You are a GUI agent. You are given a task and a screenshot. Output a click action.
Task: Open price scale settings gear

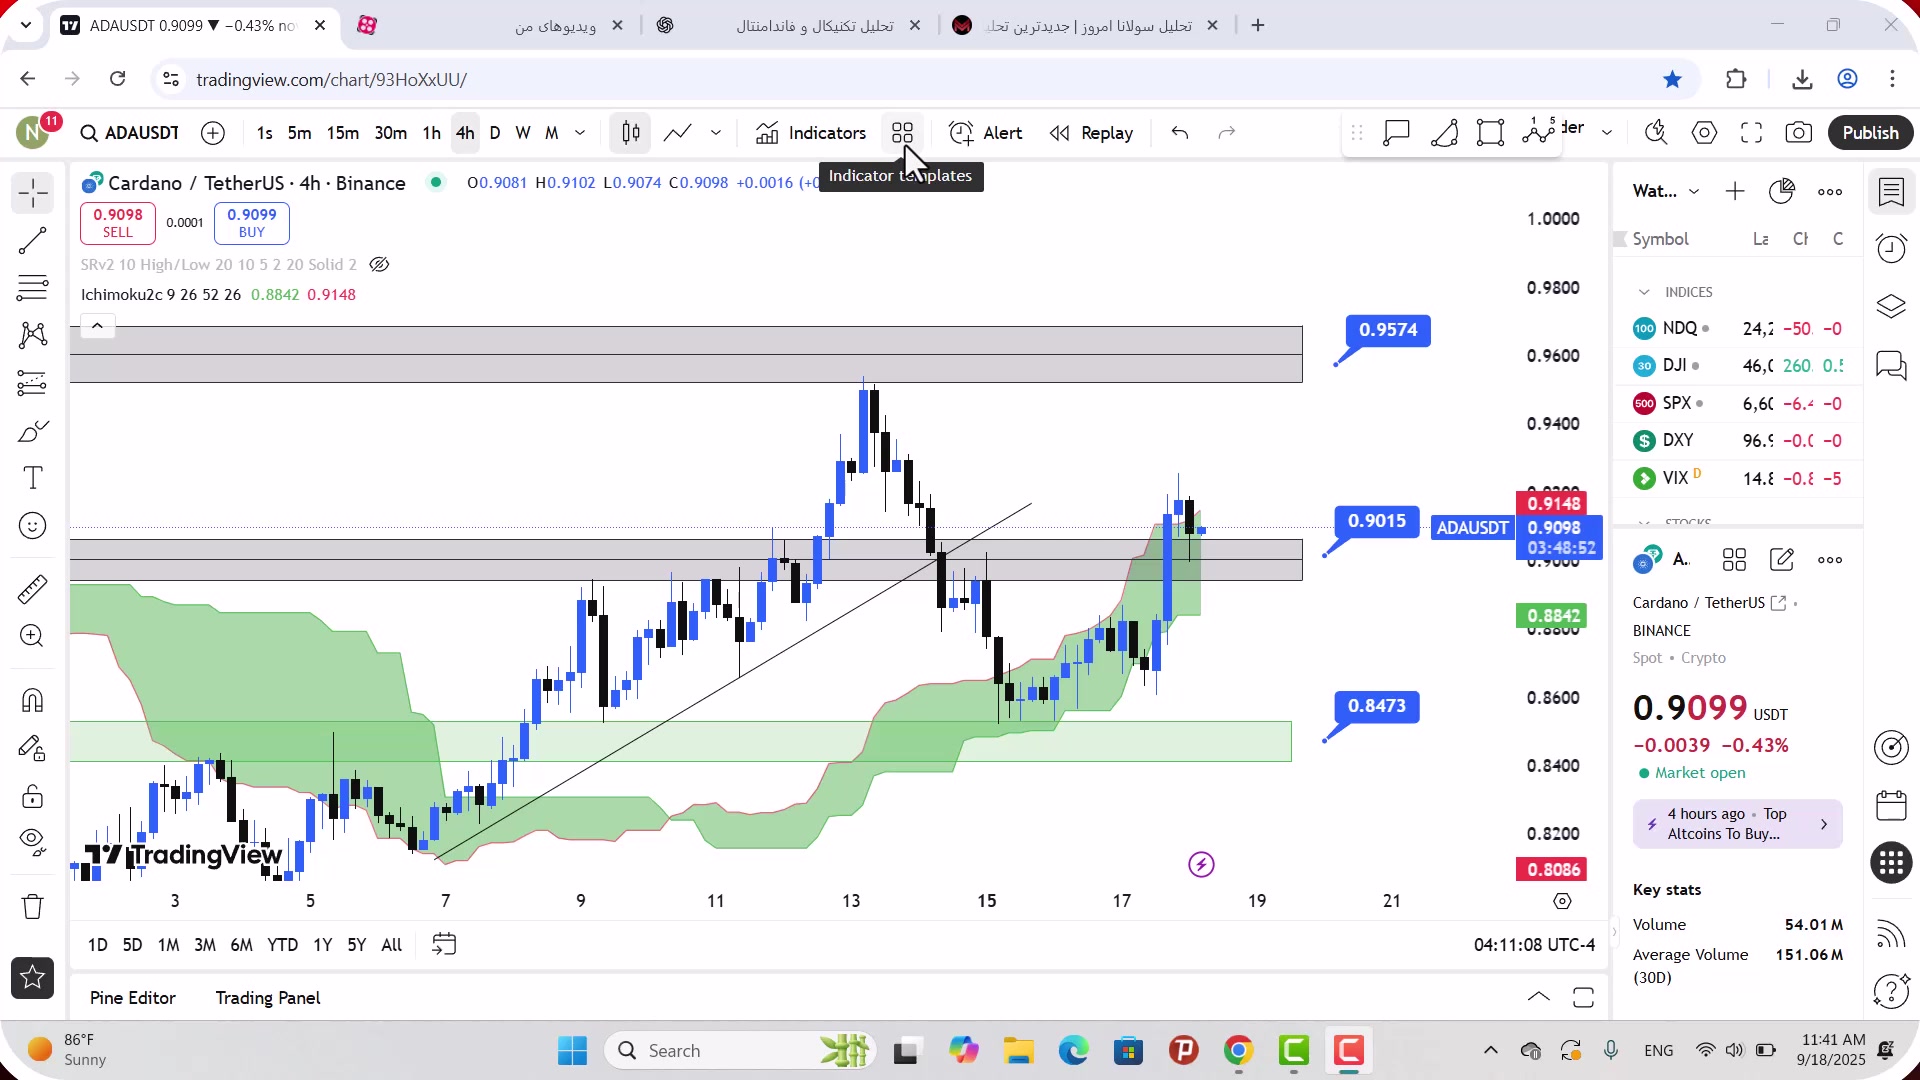pyautogui.click(x=1563, y=901)
